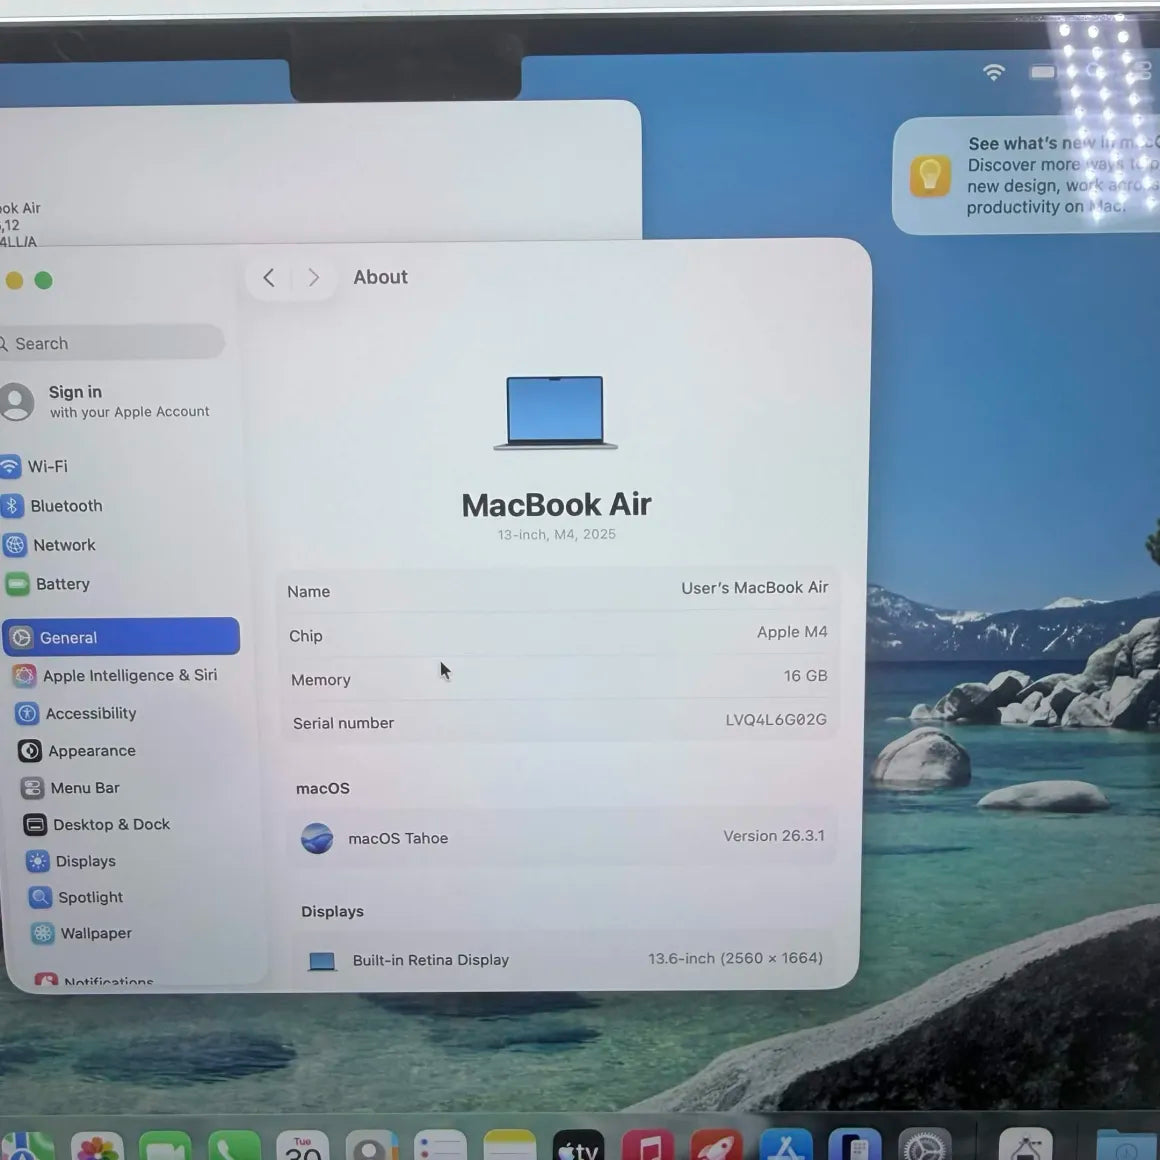Image resolution: width=1160 pixels, height=1160 pixels.
Task: Click the Apple M4 chip value
Action: pyautogui.click(x=792, y=632)
